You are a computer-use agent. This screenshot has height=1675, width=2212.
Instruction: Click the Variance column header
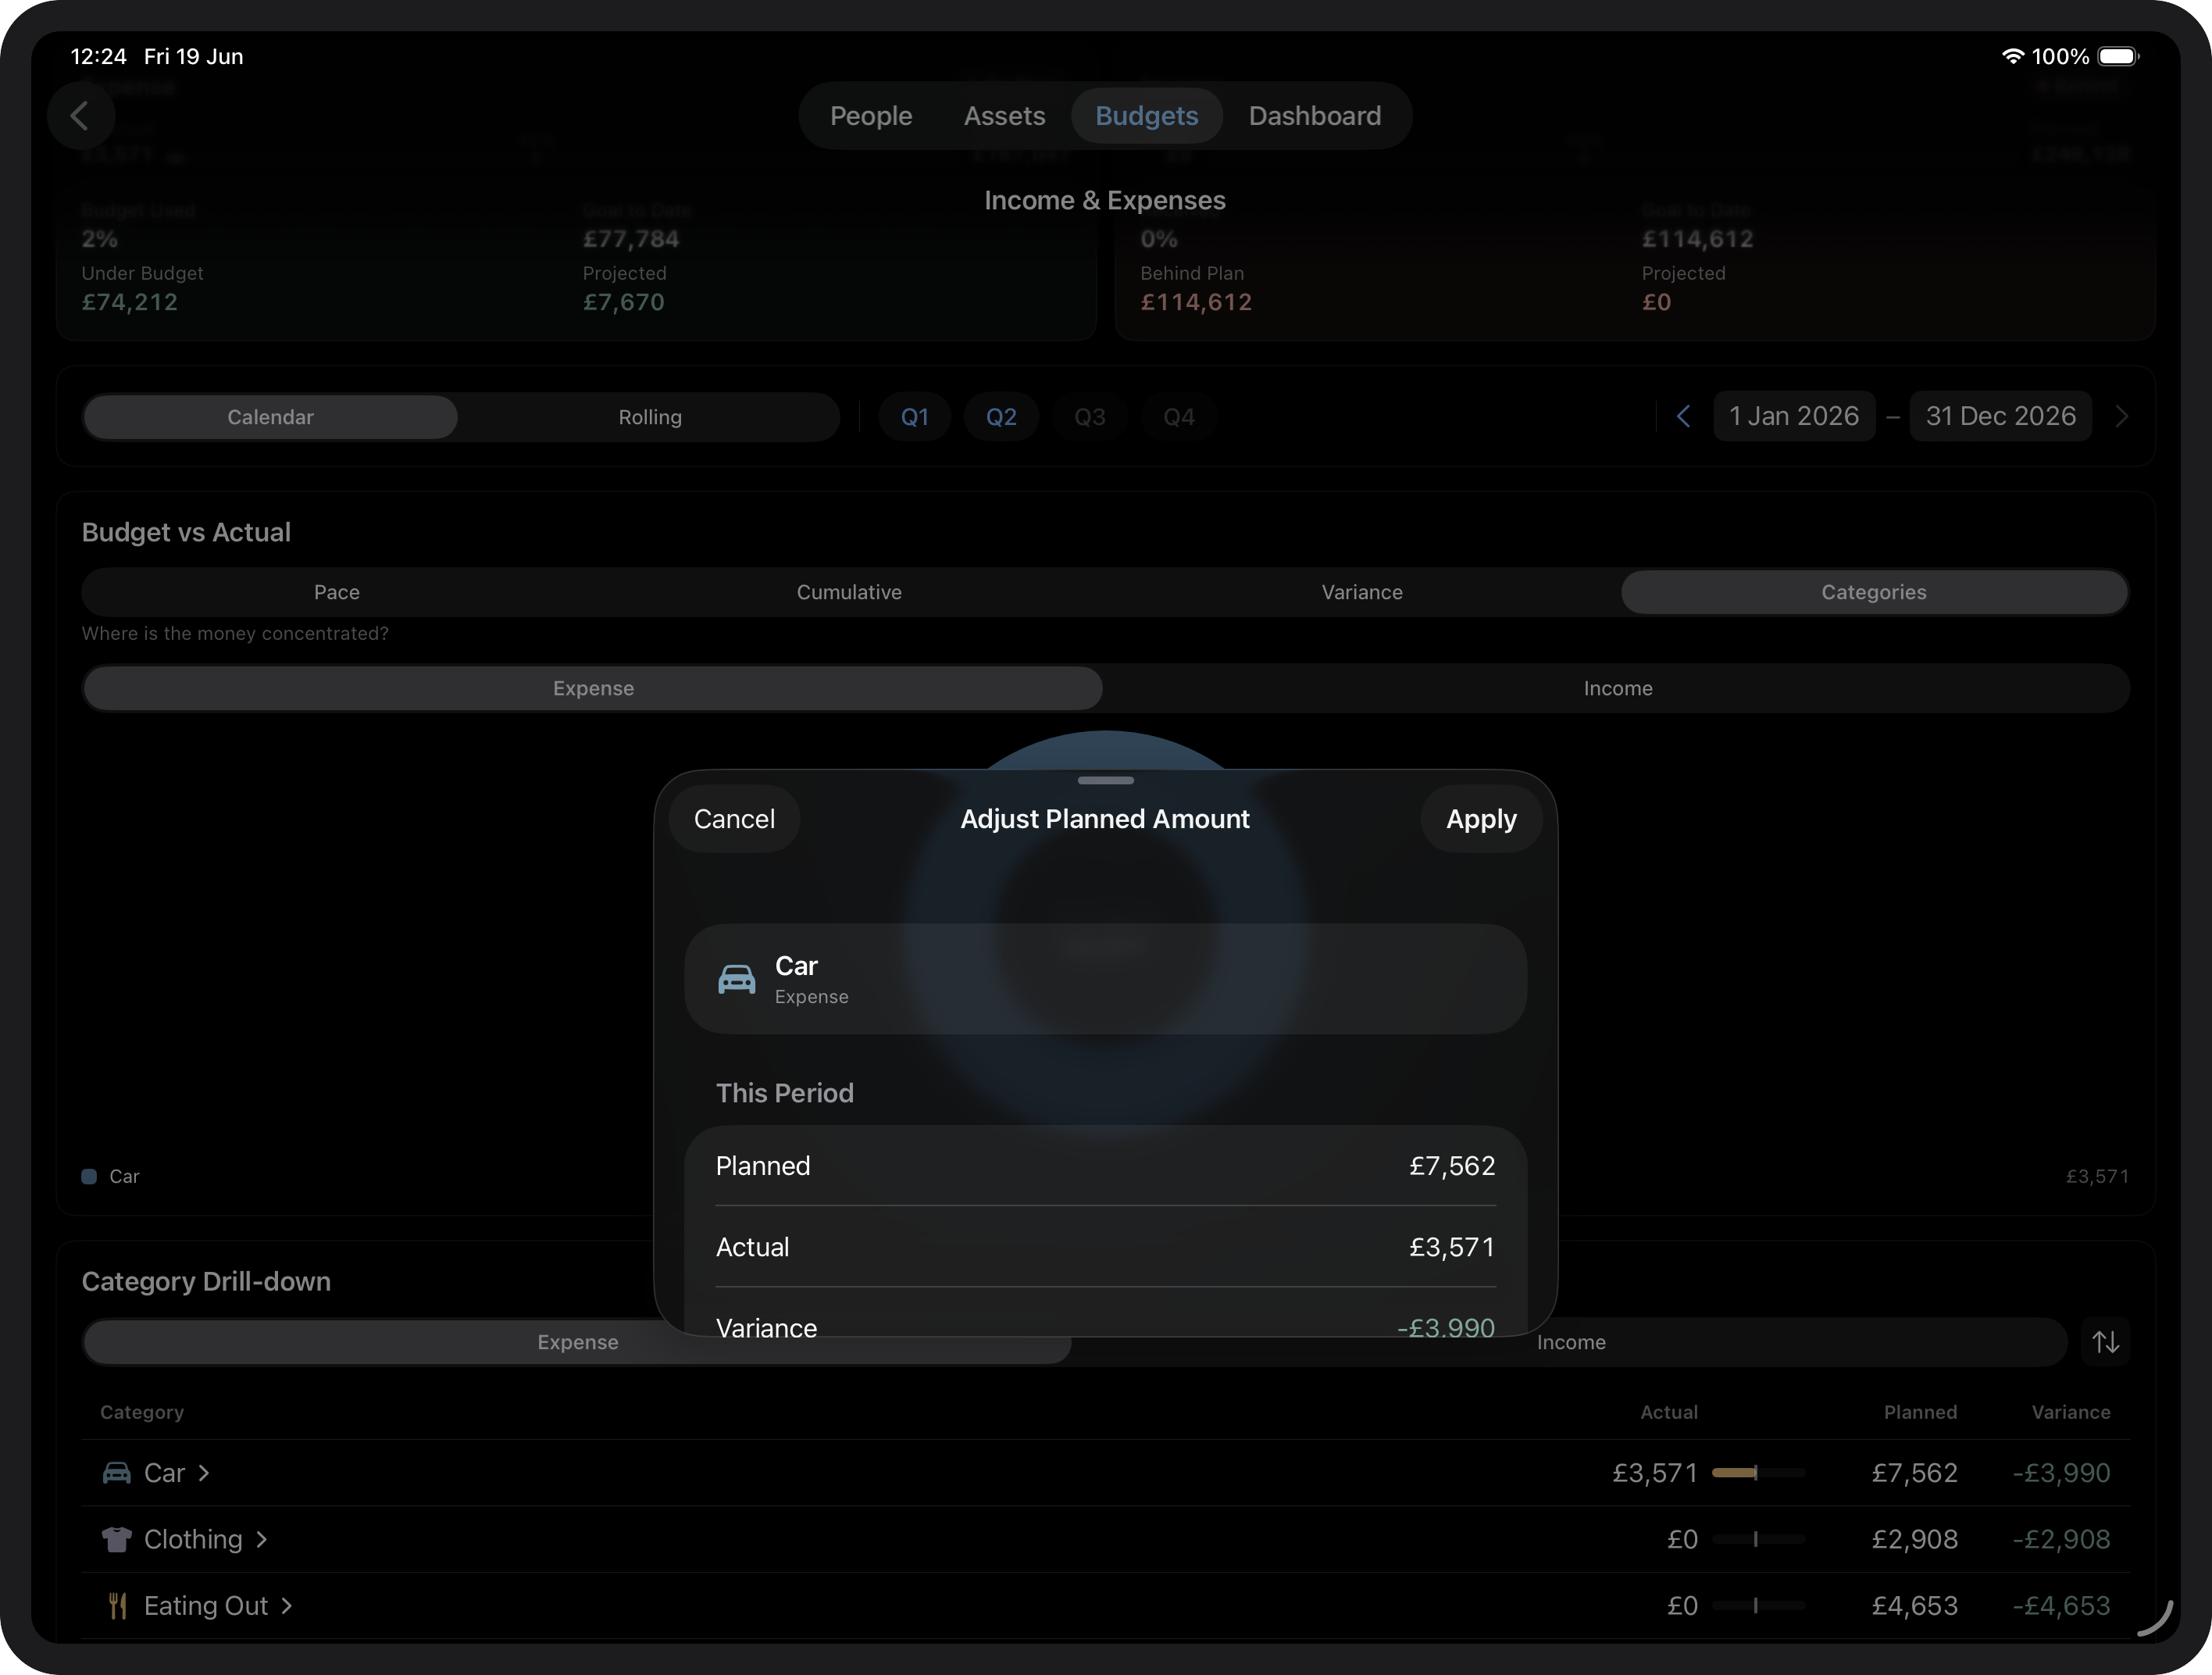pyautogui.click(x=2071, y=1412)
